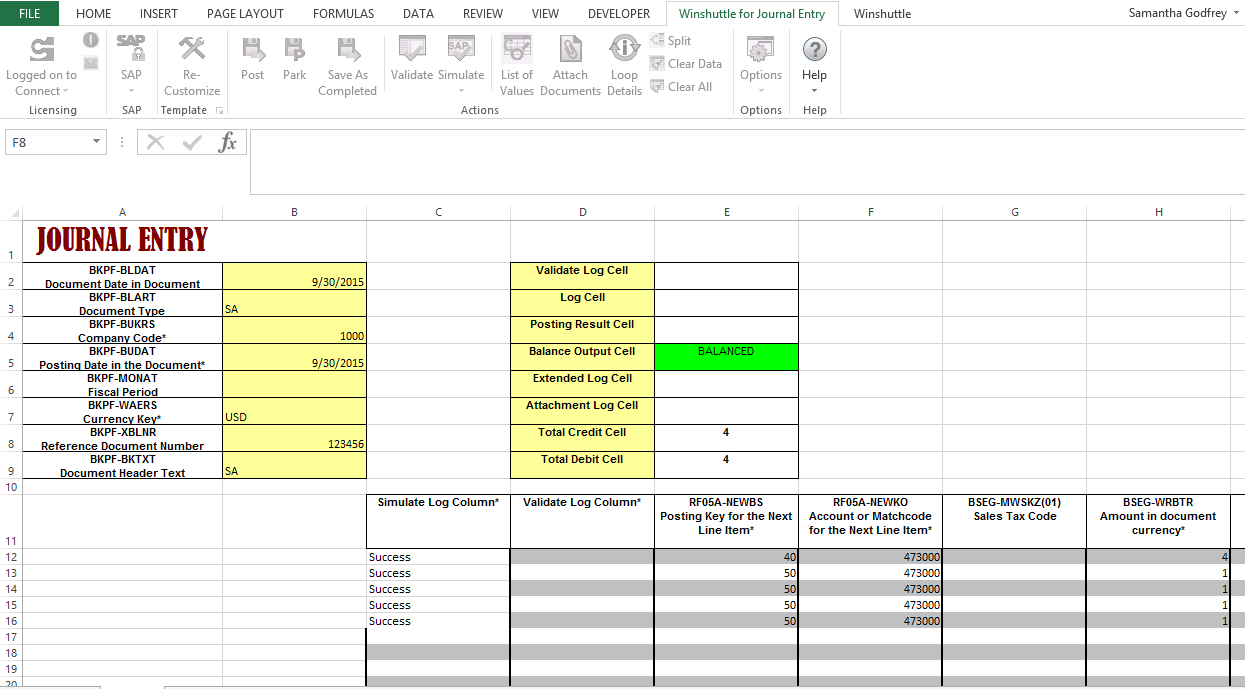Switch to the DEVELOPER tab
Image resolution: width=1245 pixels, height=689 pixels.
click(x=619, y=13)
